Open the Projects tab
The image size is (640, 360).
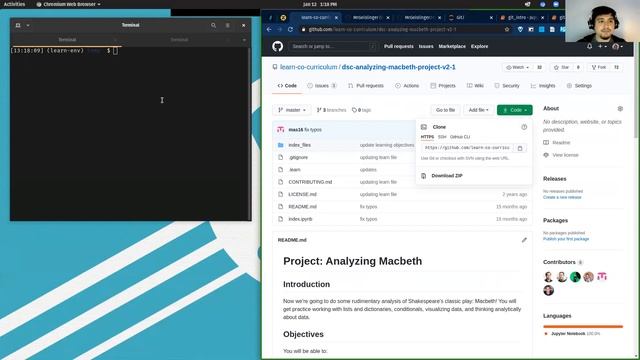pyautogui.click(x=443, y=86)
